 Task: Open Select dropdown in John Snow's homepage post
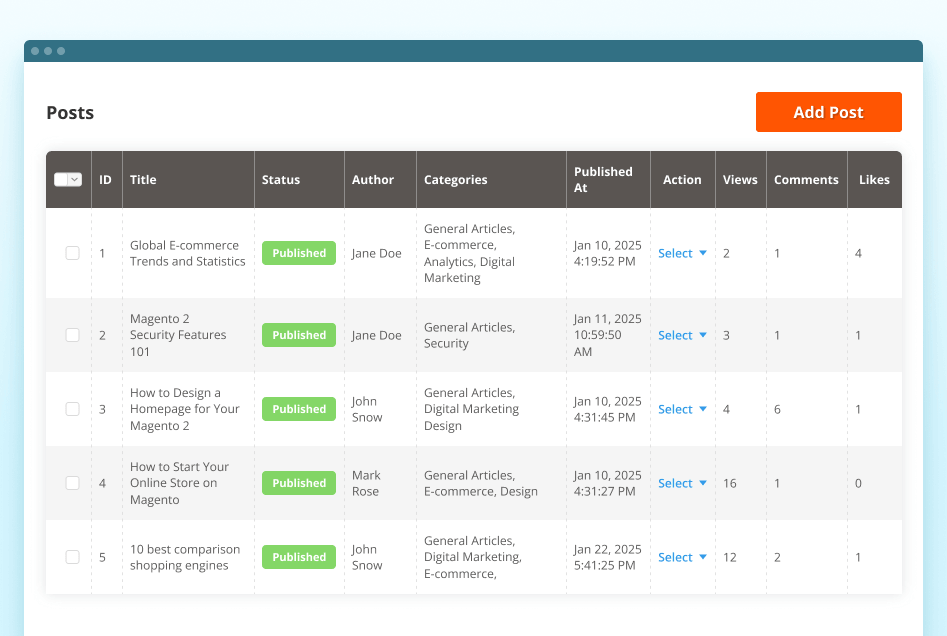coord(682,409)
